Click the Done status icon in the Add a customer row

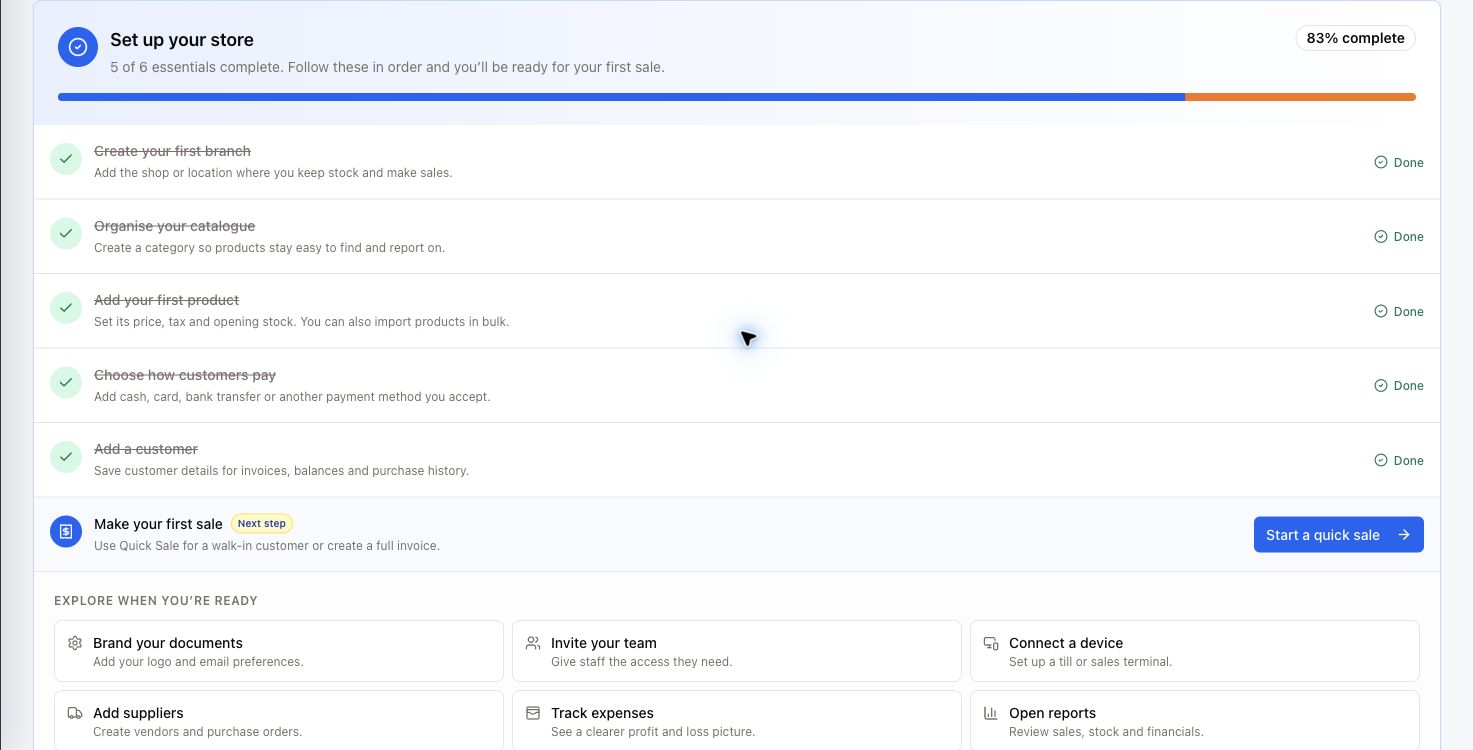click(x=1381, y=460)
